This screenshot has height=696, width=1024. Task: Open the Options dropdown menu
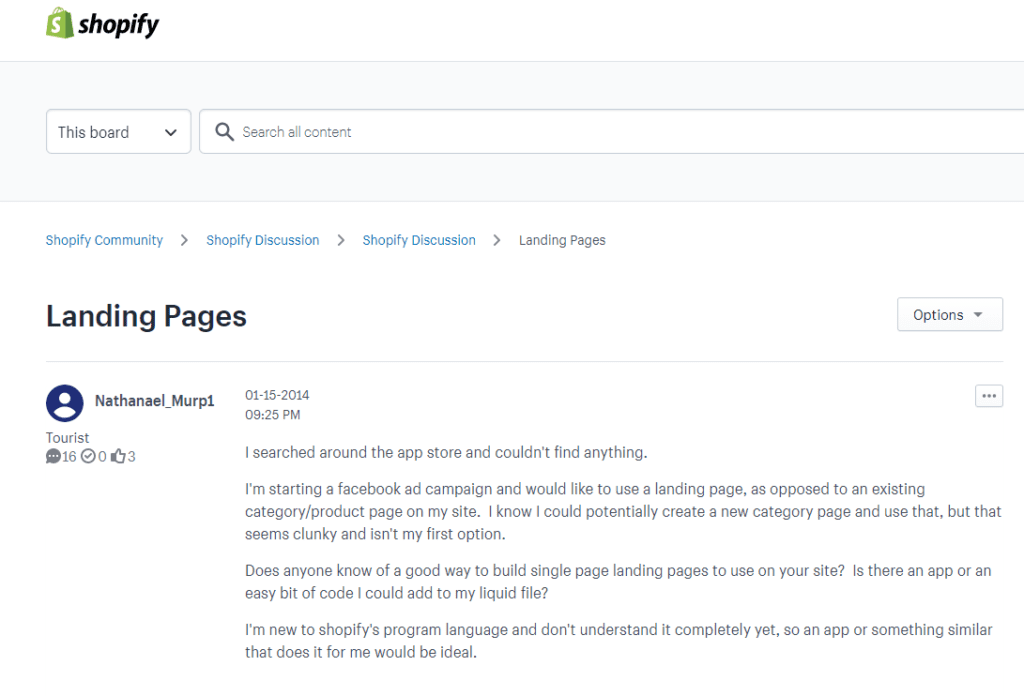[949, 314]
